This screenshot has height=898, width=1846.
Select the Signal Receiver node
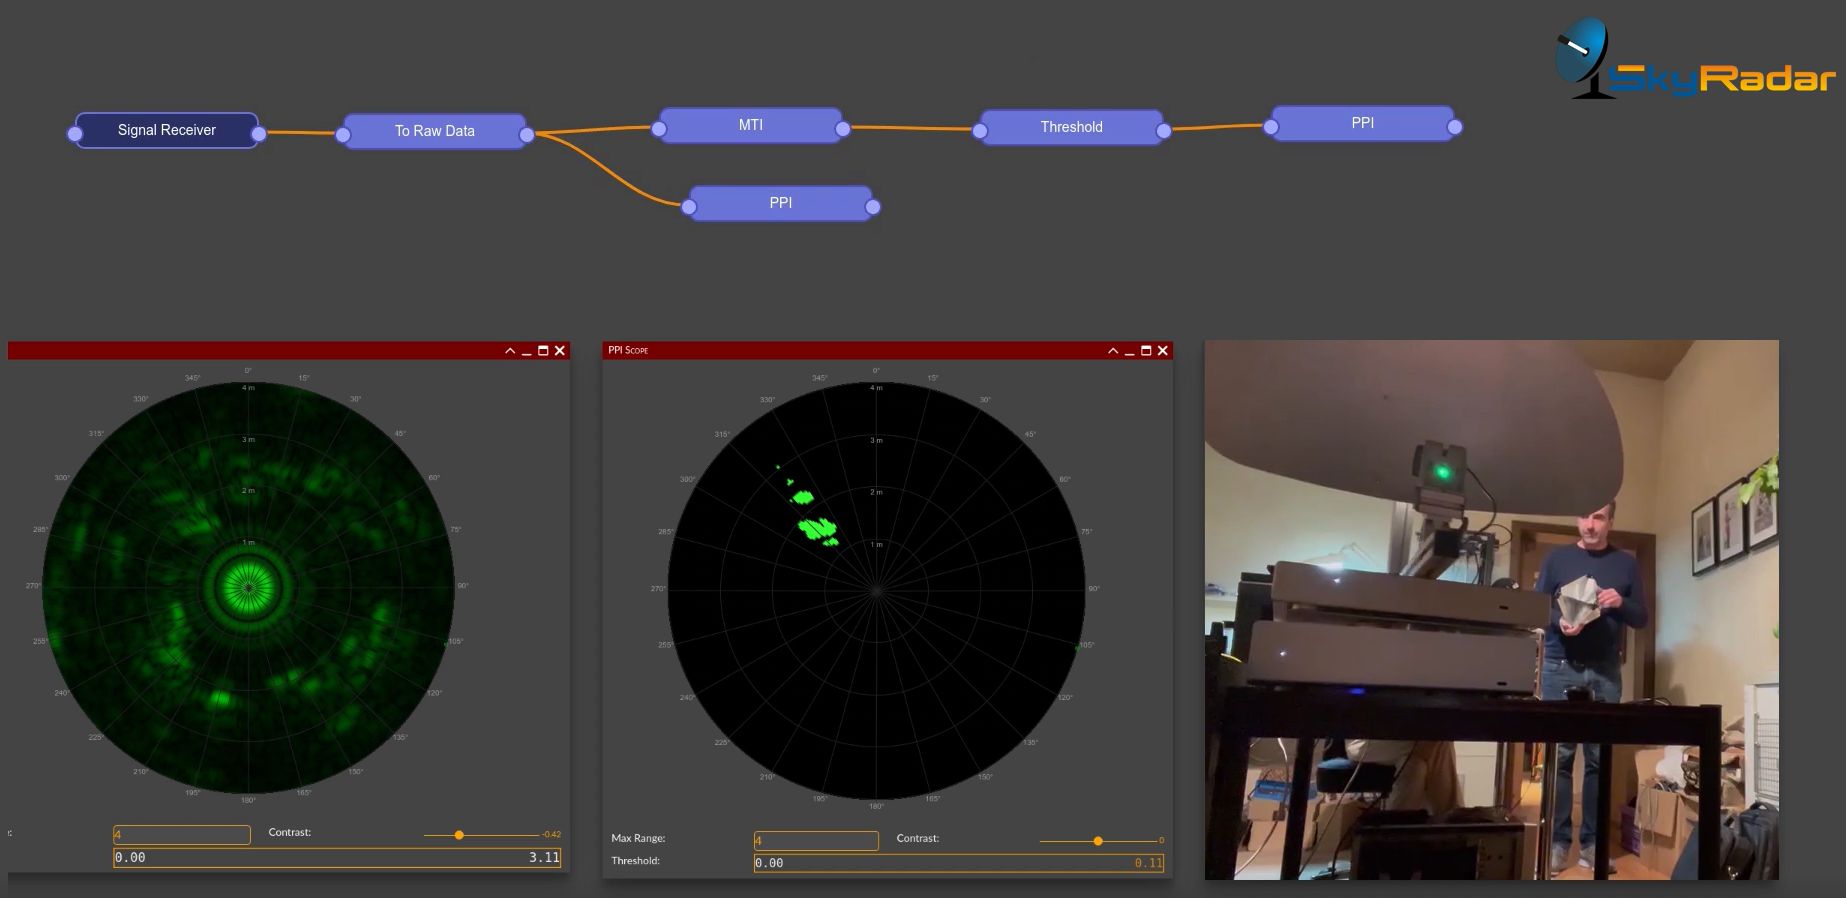coord(166,130)
